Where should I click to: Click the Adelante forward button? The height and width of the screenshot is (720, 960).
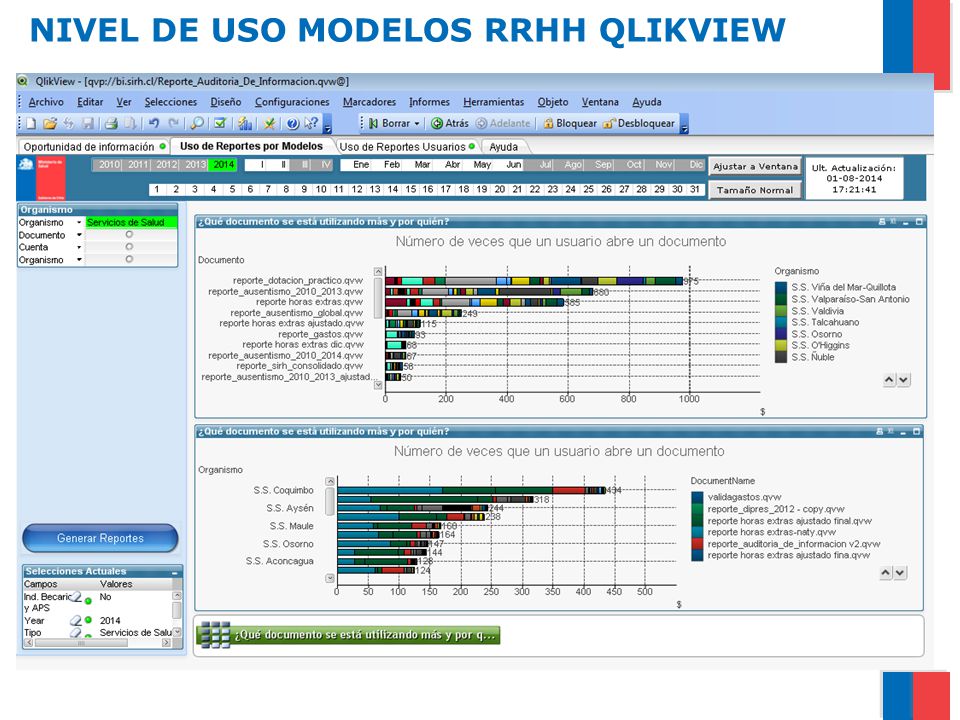[x=503, y=124]
